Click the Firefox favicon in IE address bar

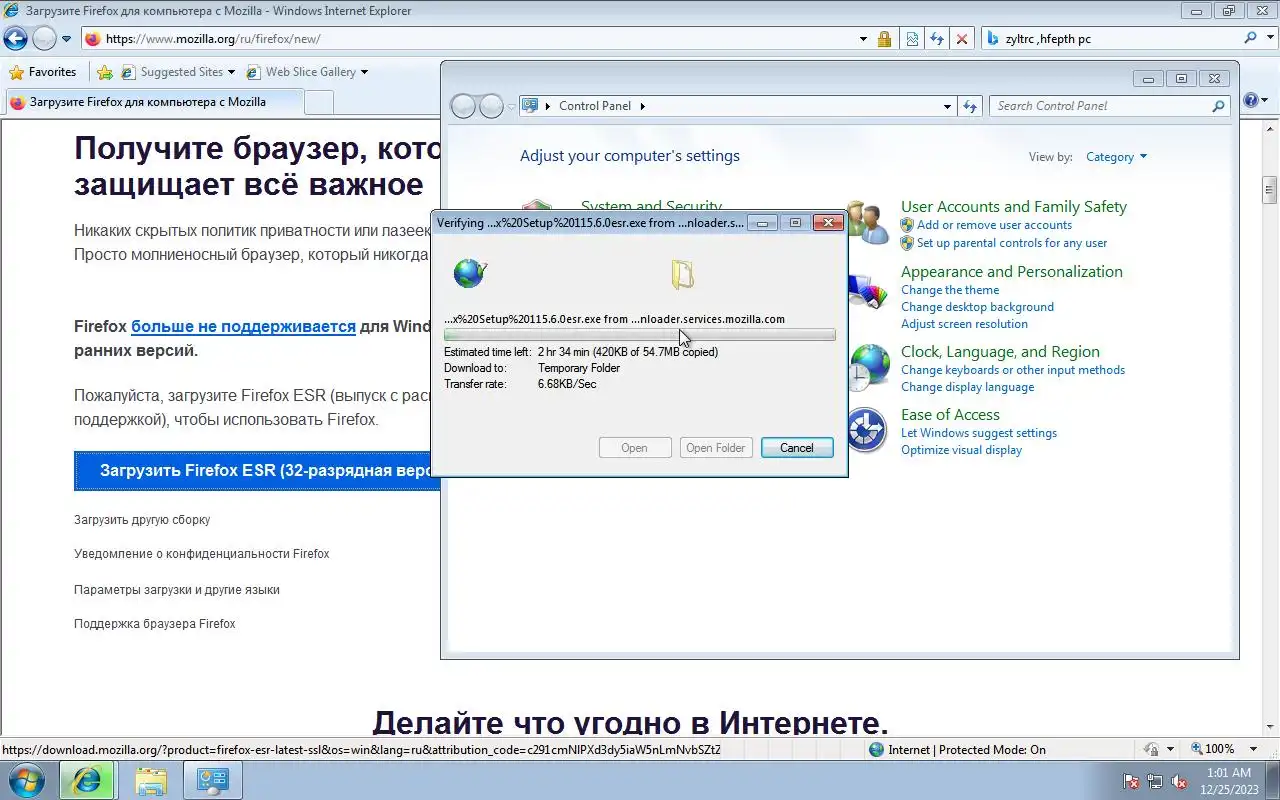[93, 39]
